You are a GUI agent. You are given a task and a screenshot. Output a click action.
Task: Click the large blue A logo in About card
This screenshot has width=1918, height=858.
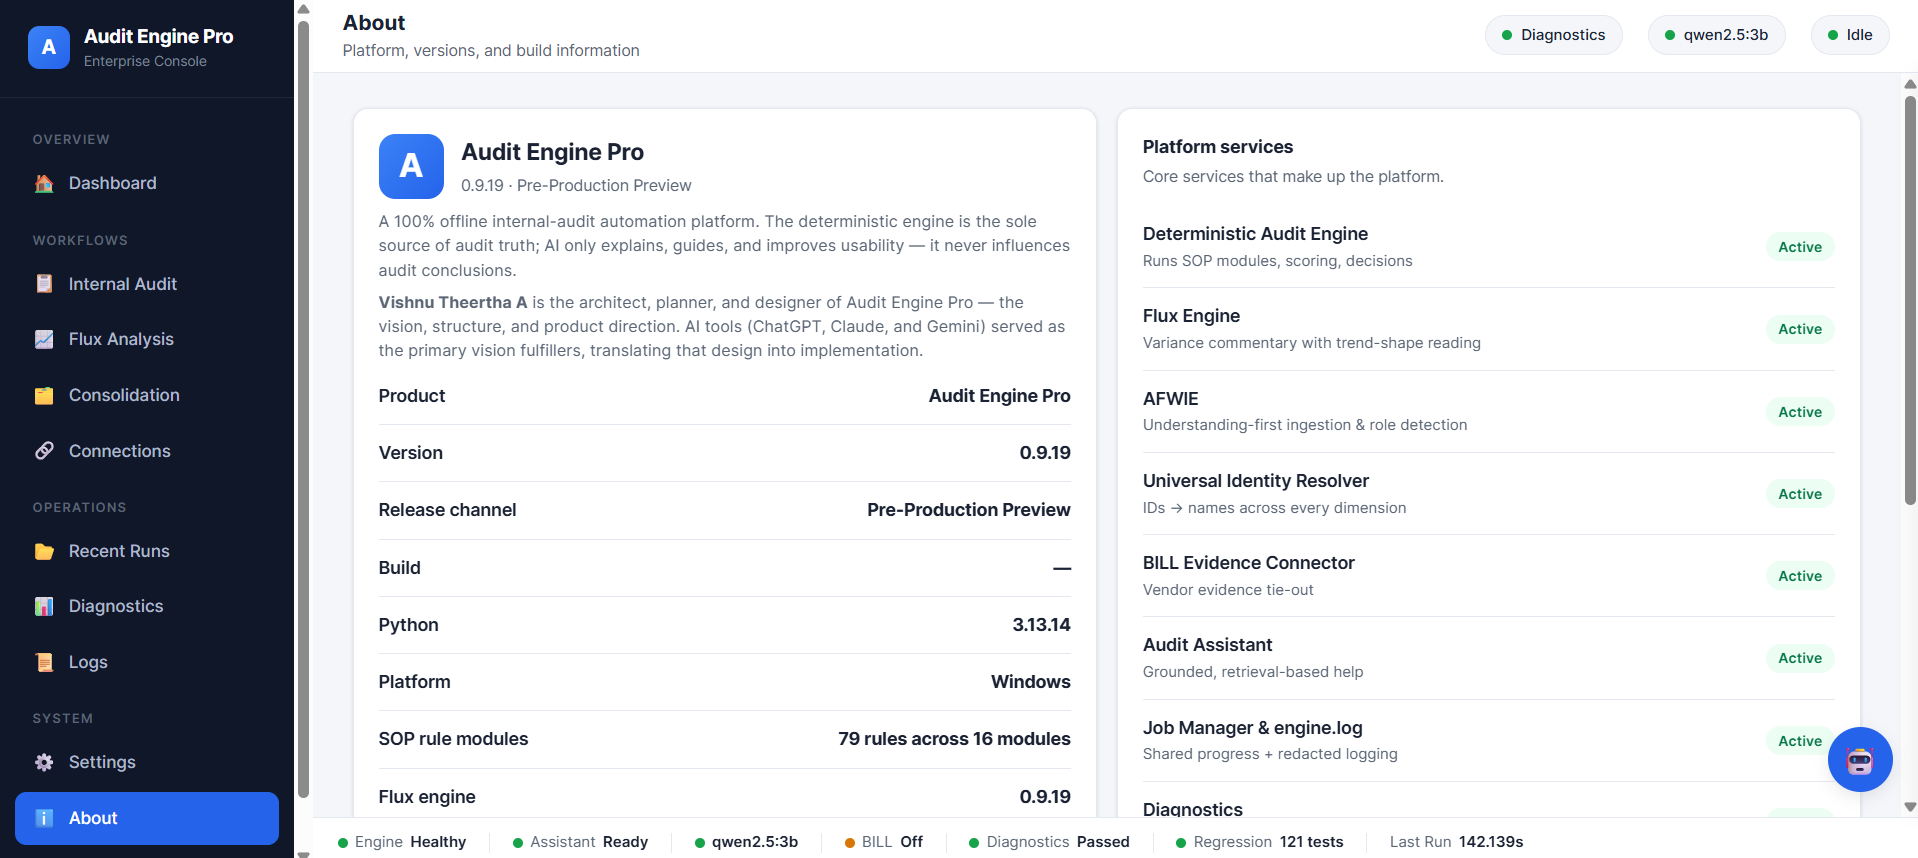click(x=411, y=166)
